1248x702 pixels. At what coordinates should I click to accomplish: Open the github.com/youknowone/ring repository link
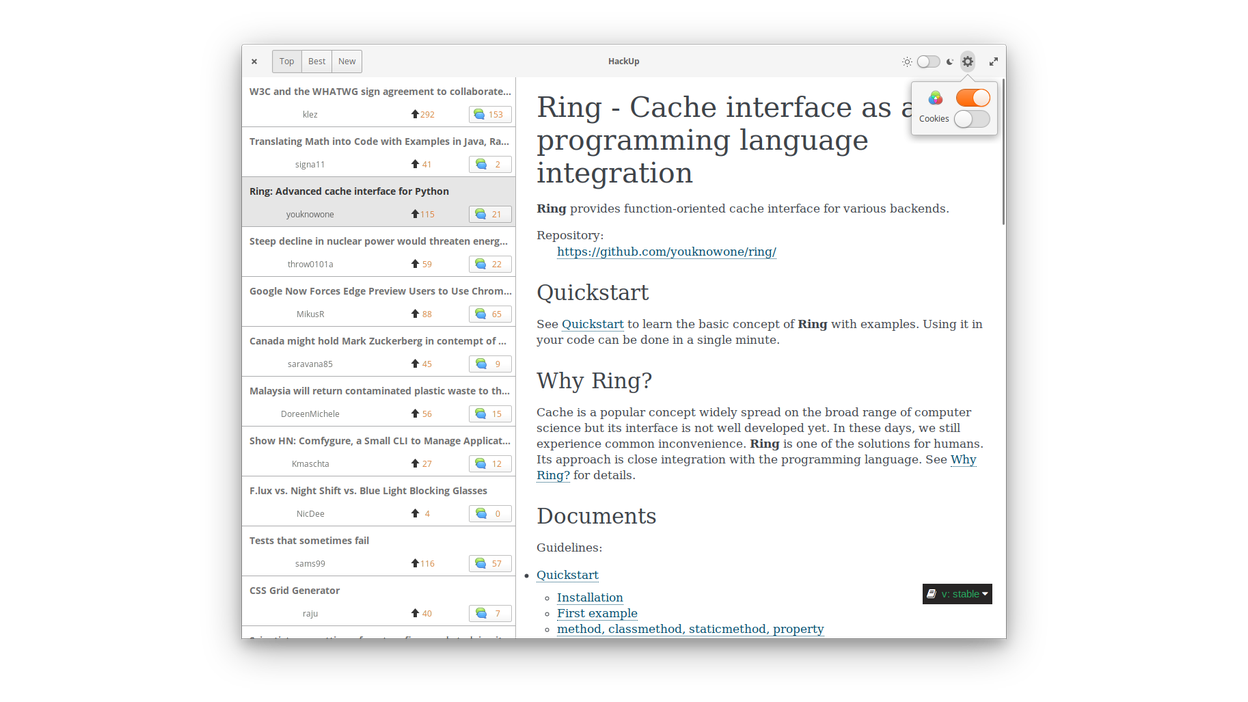click(x=666, y=251)
